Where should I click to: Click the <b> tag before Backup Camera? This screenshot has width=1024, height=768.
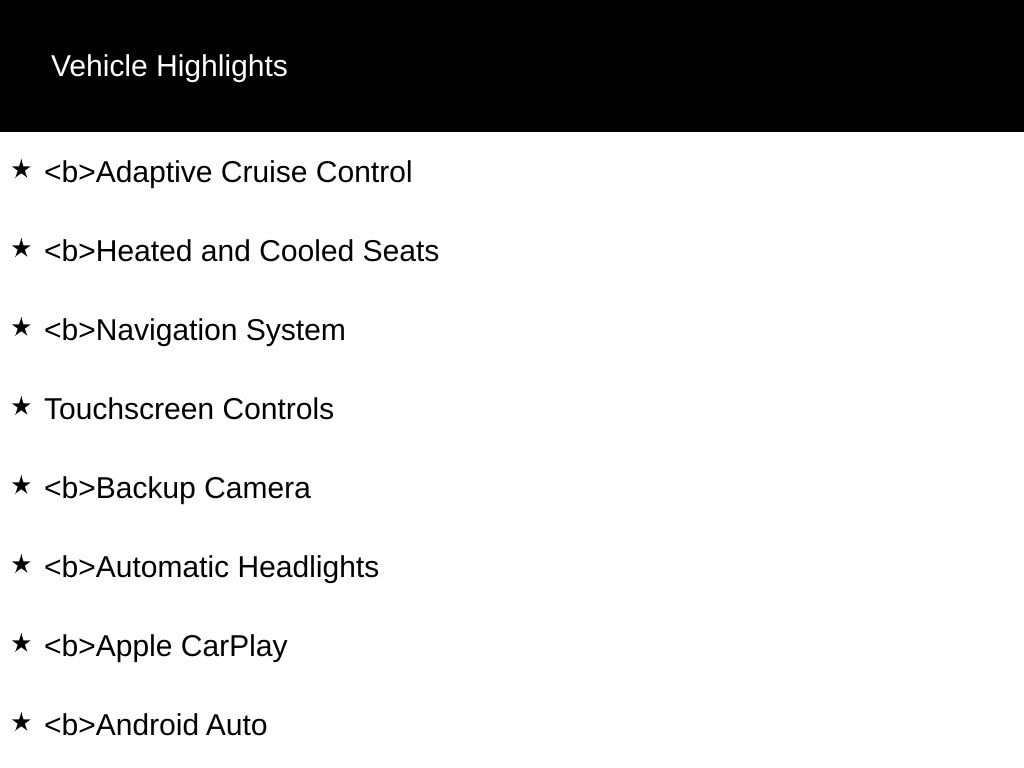[70, 488]
